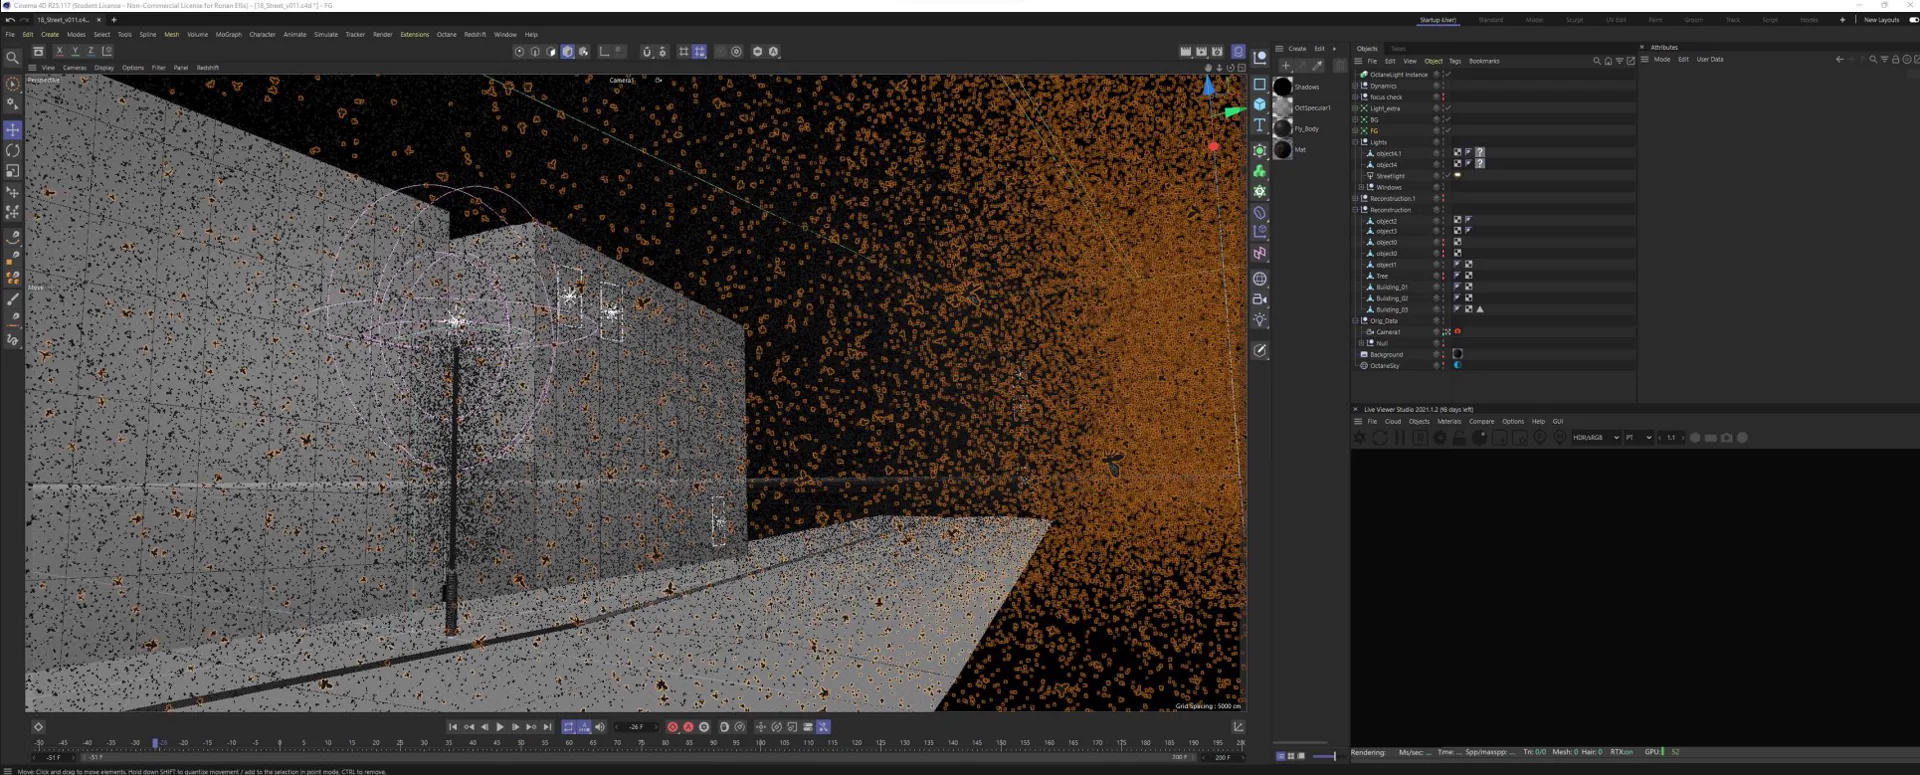Toggle the enable checkmark for Light_extra
Viewport: 1920px width, 775px height.
pyautogui.click(x=1447, y=108)
